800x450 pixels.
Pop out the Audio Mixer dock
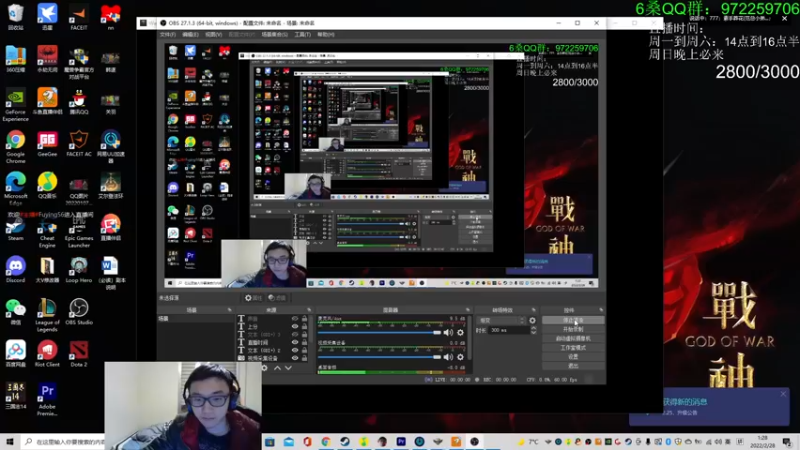[468, 310]
